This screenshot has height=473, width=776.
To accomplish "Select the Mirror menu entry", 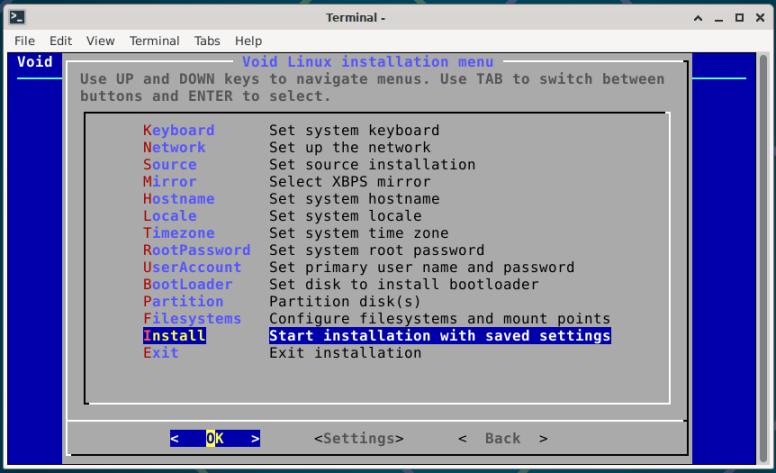I will coord(170,182).
